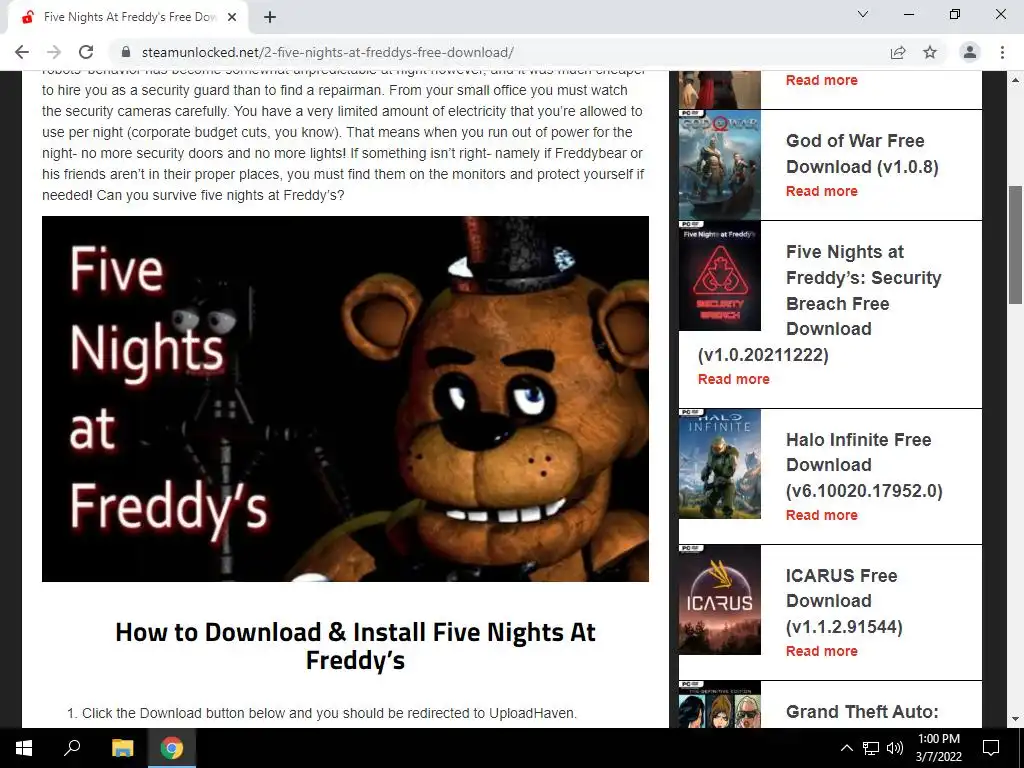The width and height of the screenshot is (1024, 768).
Task: Open the ICARUS cover thumbnail
Action: pos(720,600)
